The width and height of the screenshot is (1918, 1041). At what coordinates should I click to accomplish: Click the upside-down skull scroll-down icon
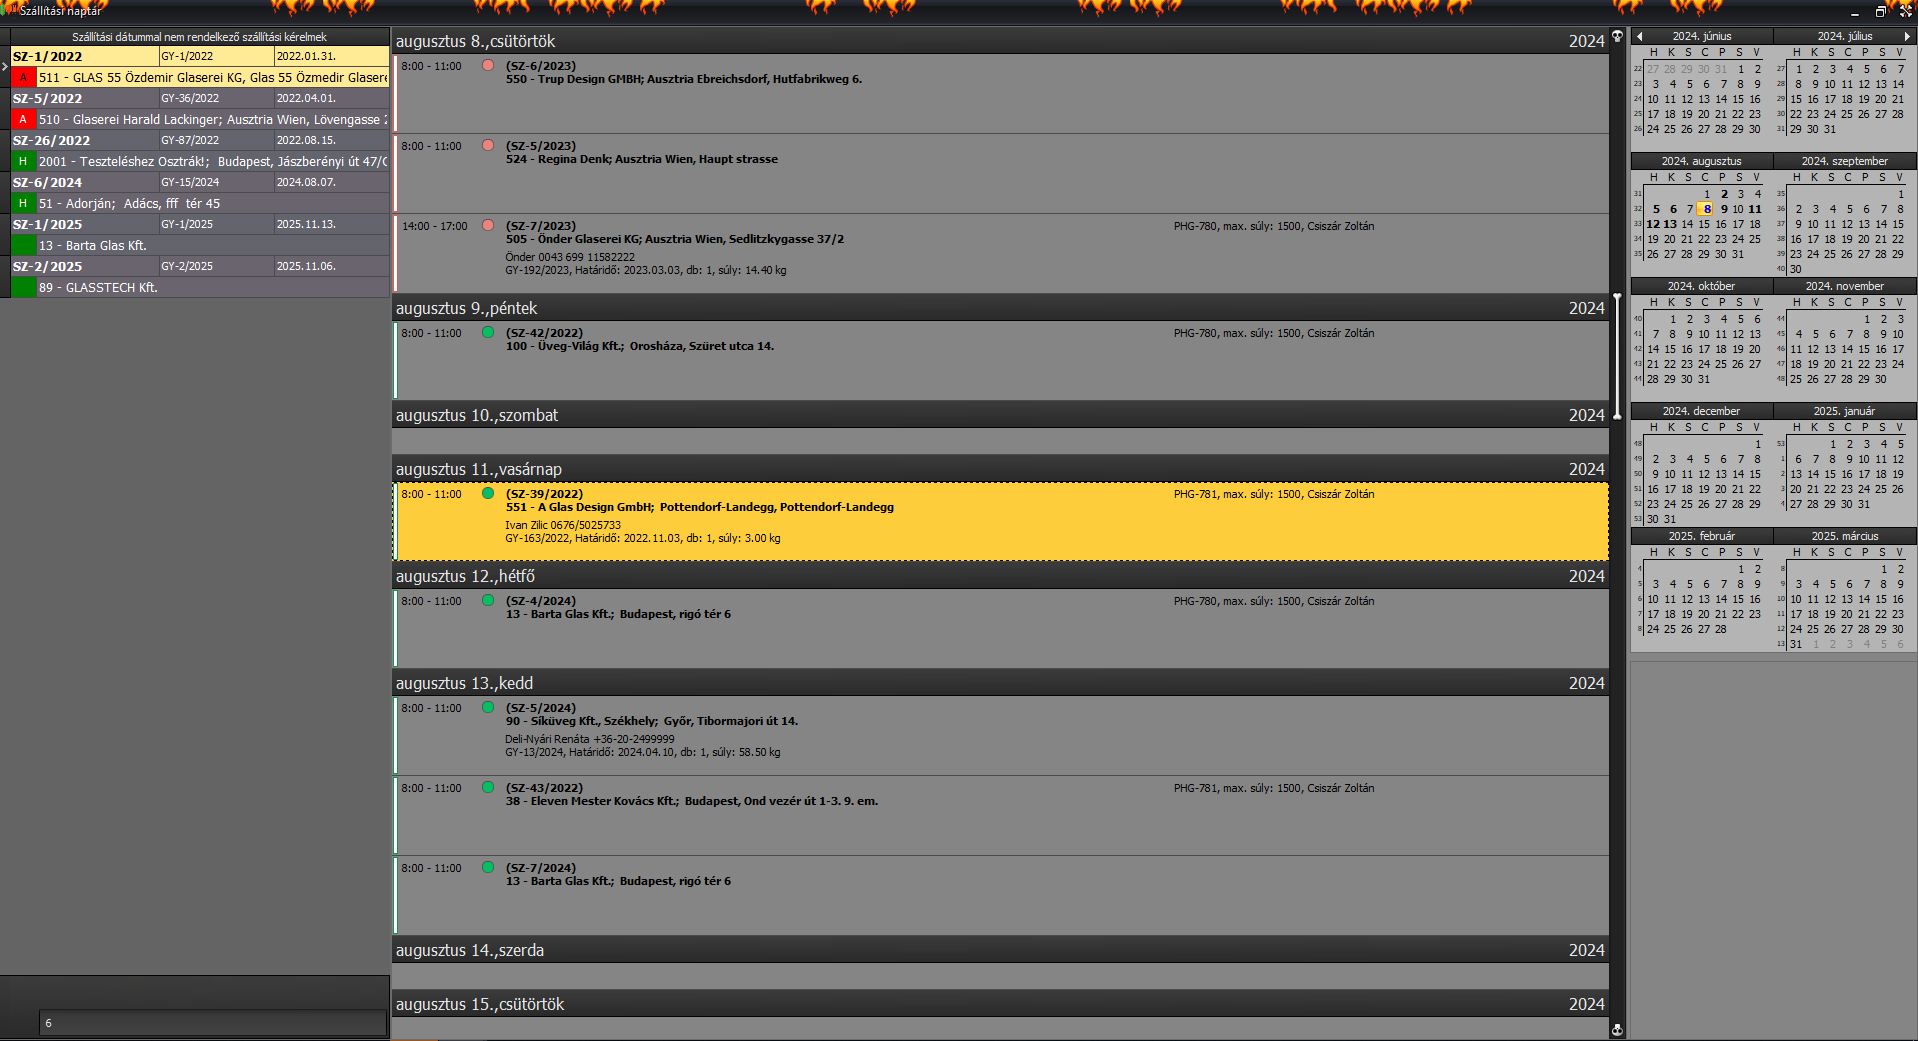1617,1029
